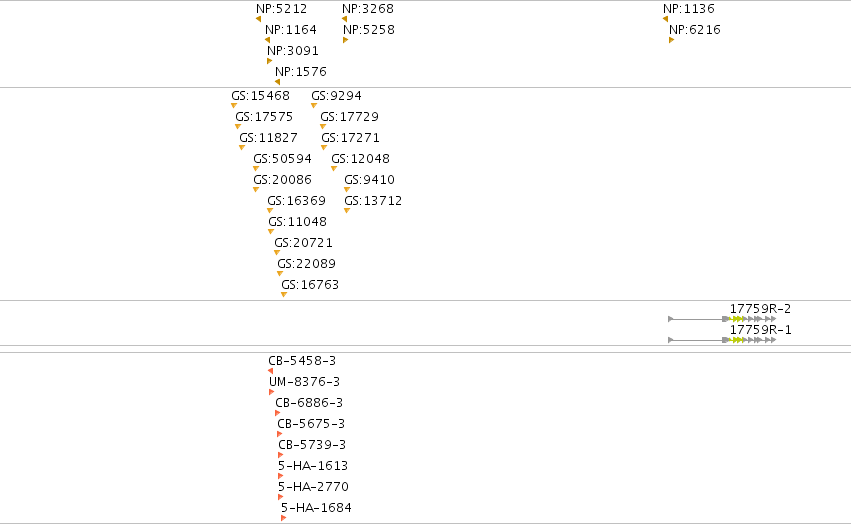The height and width of the screenshot is (524, 851).
Task: Click the triangle marker under GS:15468
Action: 234,106
